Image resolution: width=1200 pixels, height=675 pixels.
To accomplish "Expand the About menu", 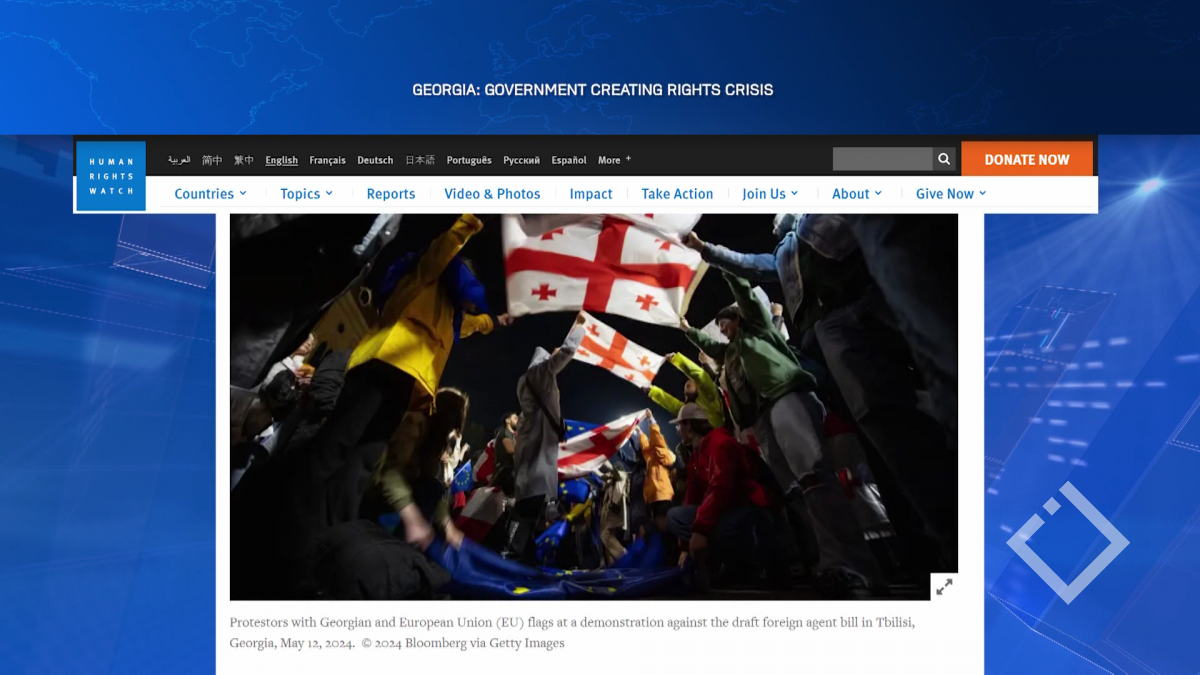I will point(857,194).
